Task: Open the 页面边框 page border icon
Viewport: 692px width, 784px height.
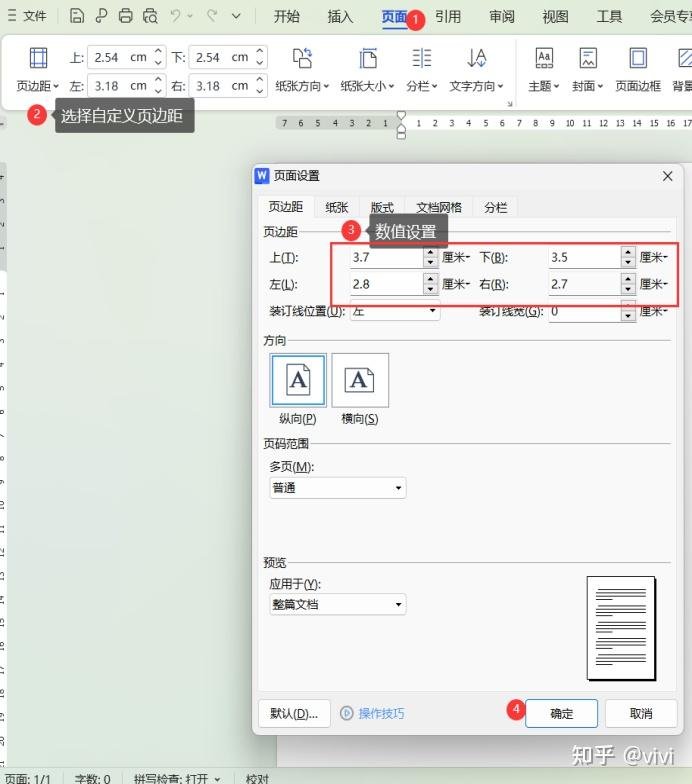Action: [637, 58]
